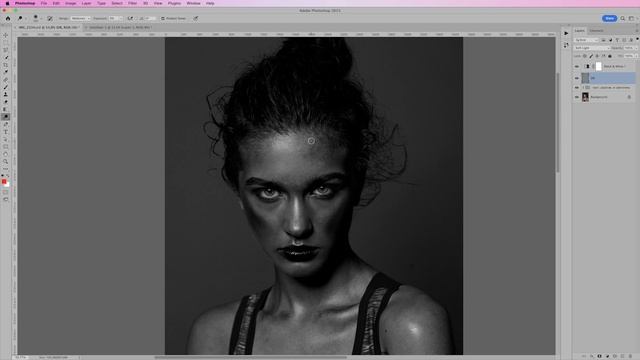The width and height of the screenshot is (640, 360).
Task: Toggle the Protect Tones checkbox
Action: (163, 18)
